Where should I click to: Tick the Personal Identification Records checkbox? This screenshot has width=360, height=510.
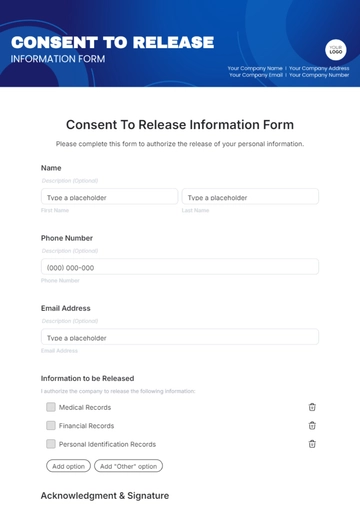click(x=51, y=444)
